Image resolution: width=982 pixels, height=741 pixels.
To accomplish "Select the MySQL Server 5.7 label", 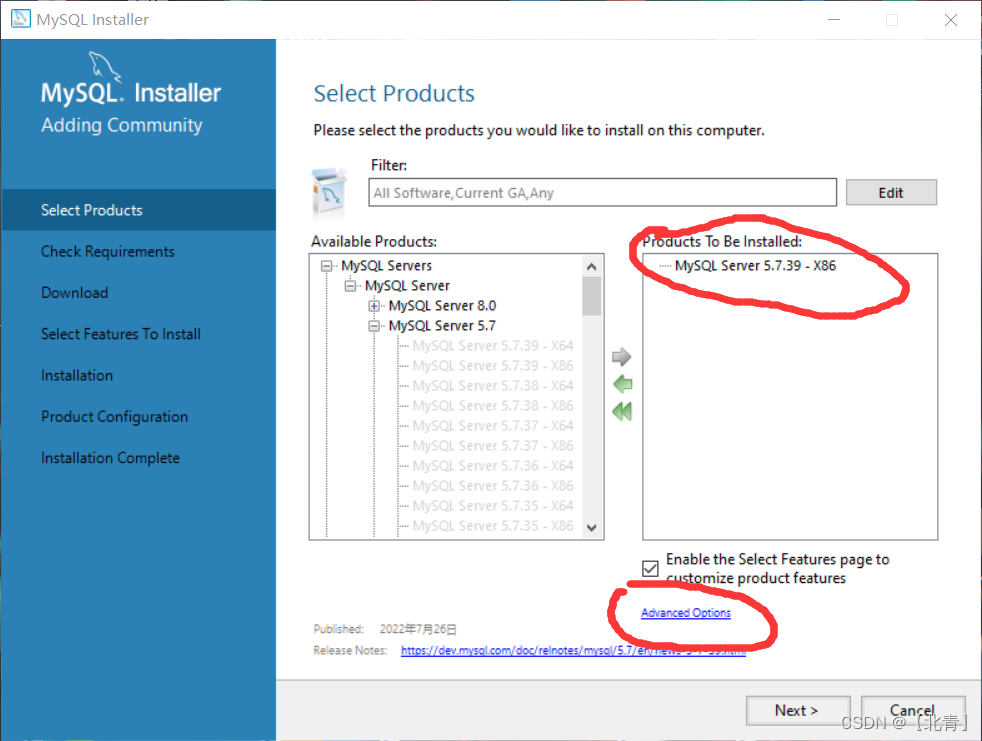I will [x=442, y=326].
